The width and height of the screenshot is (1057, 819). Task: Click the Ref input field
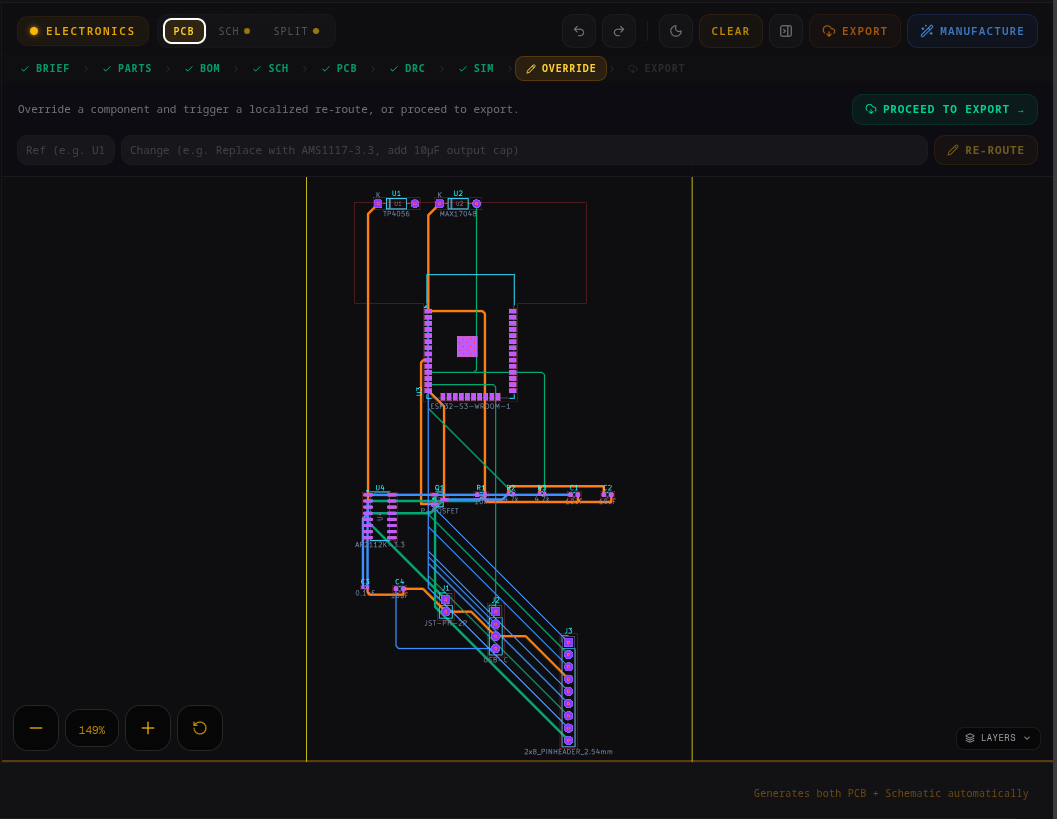click(x=66, y=150)
